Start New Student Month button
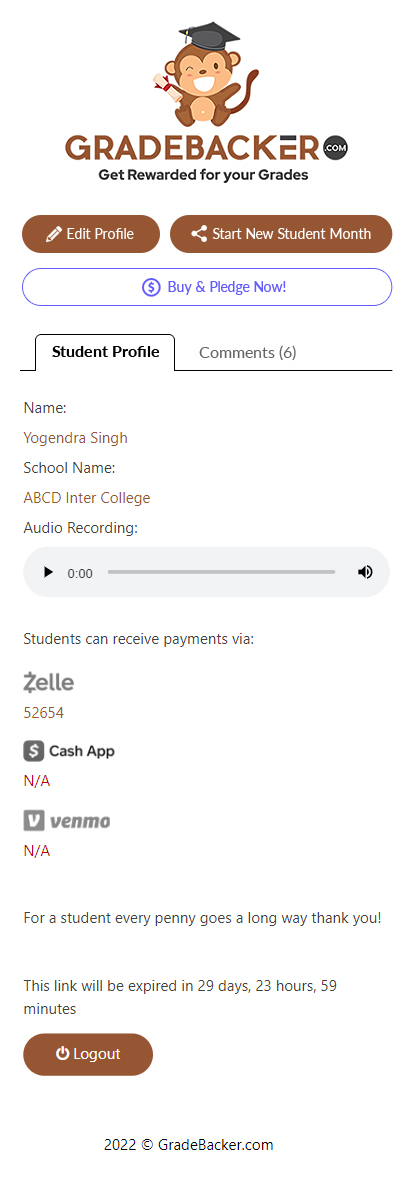The width and height of the screenshot is (414, 1200). click(x=281, y=234)
